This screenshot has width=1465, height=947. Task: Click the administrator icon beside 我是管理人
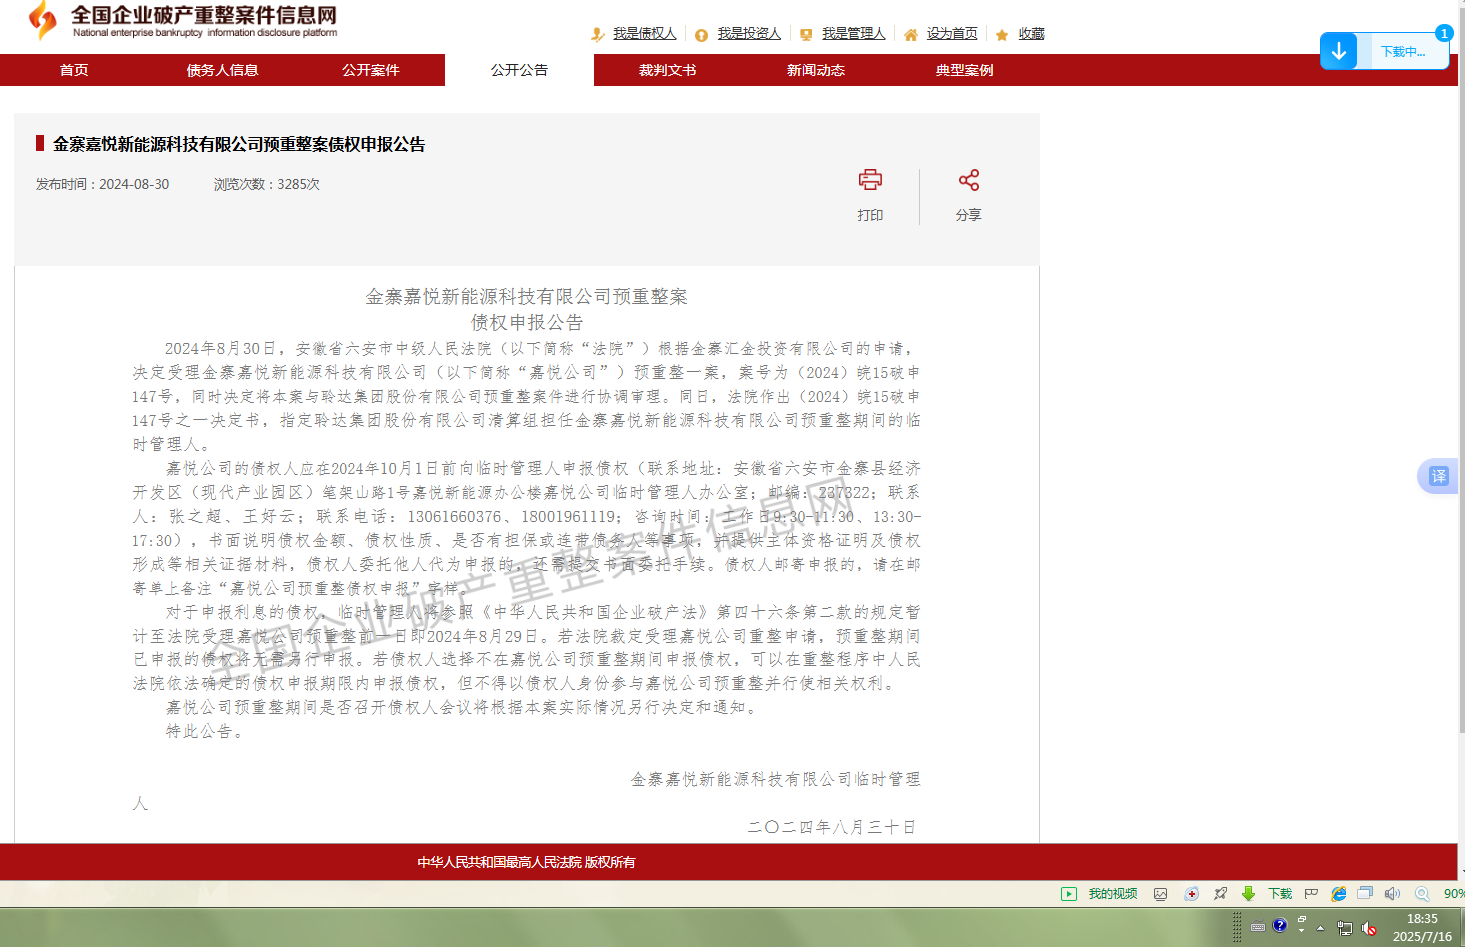pyautogui.click(x=806, y=34)
